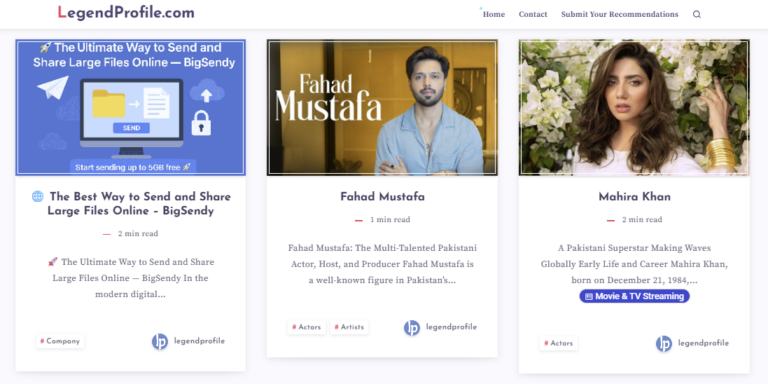This screenshot has width=768, height=384.
Task: Click "2 min read" on Mahira Khan card
Action: (642, 219)
